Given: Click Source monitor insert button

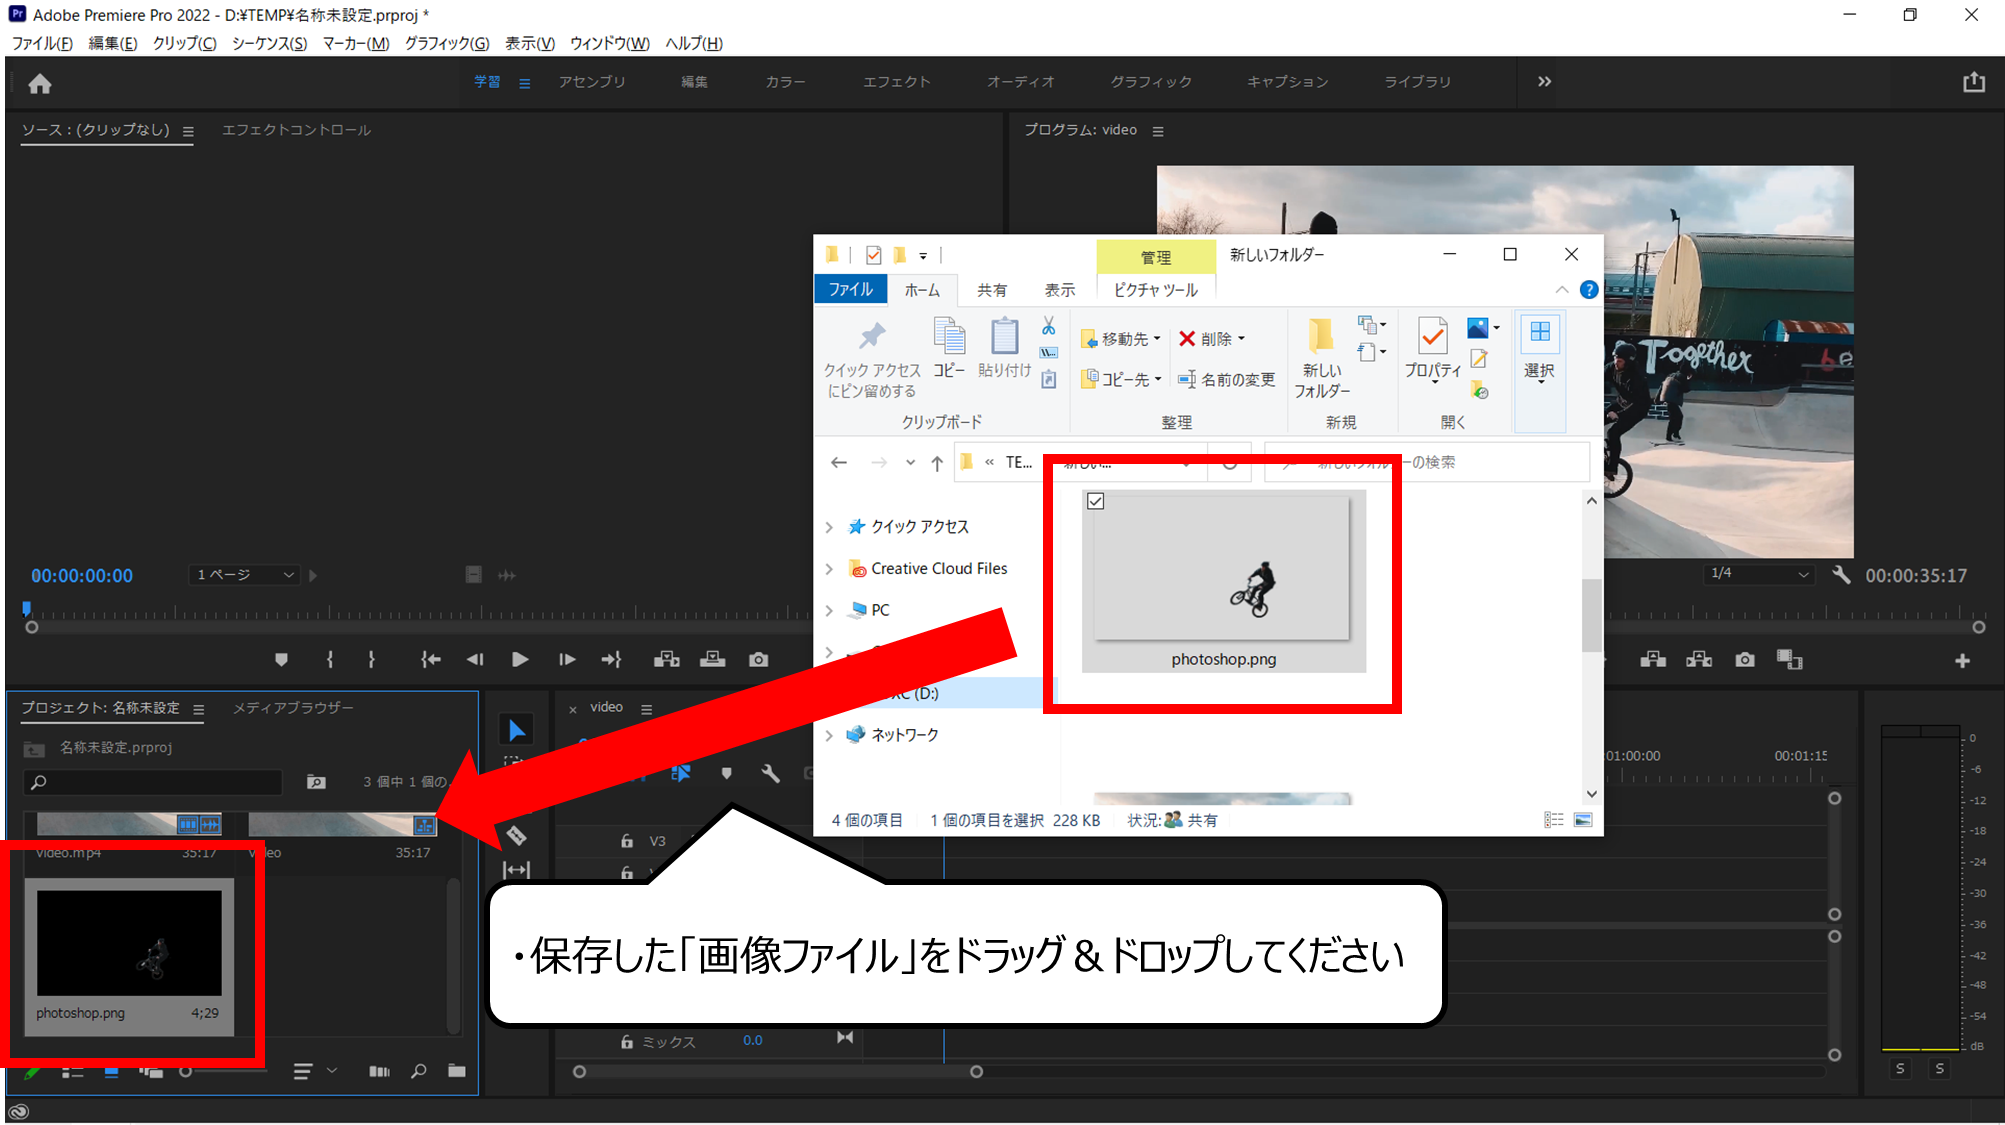Looking at the screenshot, I should (x=667, y=660).
